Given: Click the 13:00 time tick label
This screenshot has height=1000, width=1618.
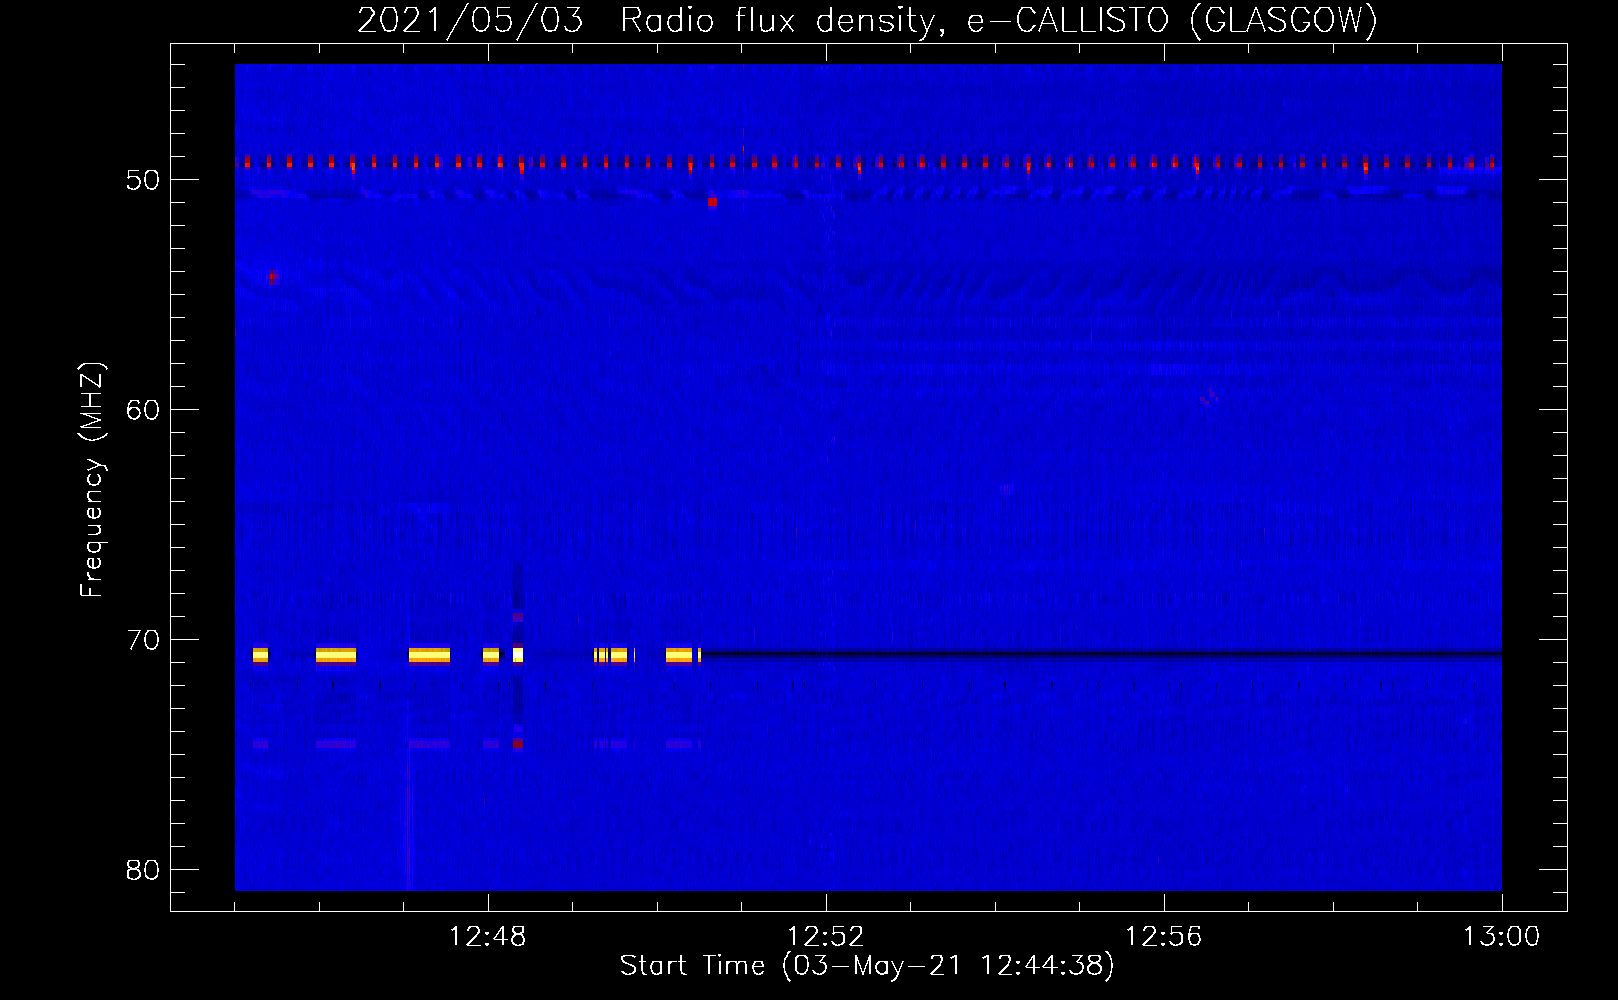Looking at the screenshot, I should (1501, 937).
